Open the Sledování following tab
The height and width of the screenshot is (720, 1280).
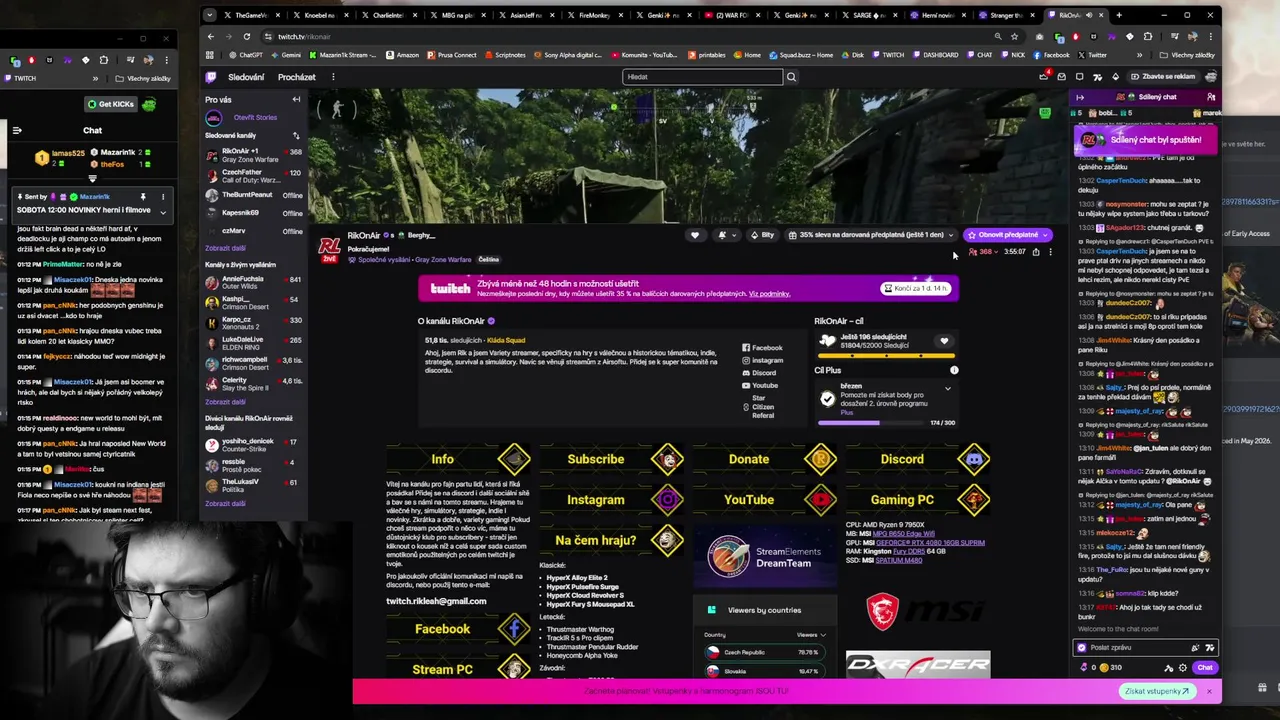coord(246,77)
